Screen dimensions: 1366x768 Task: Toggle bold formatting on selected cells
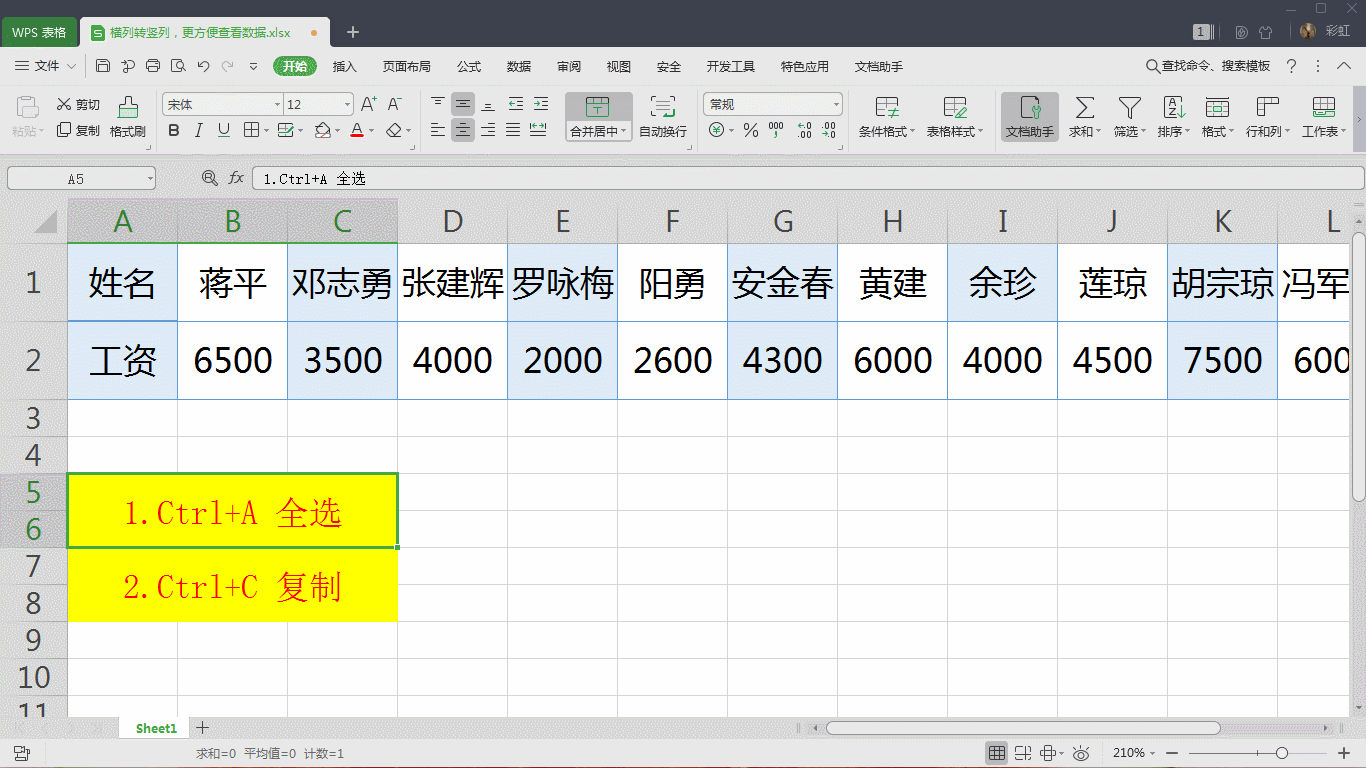pyautogui.click(x=172, y=130)
